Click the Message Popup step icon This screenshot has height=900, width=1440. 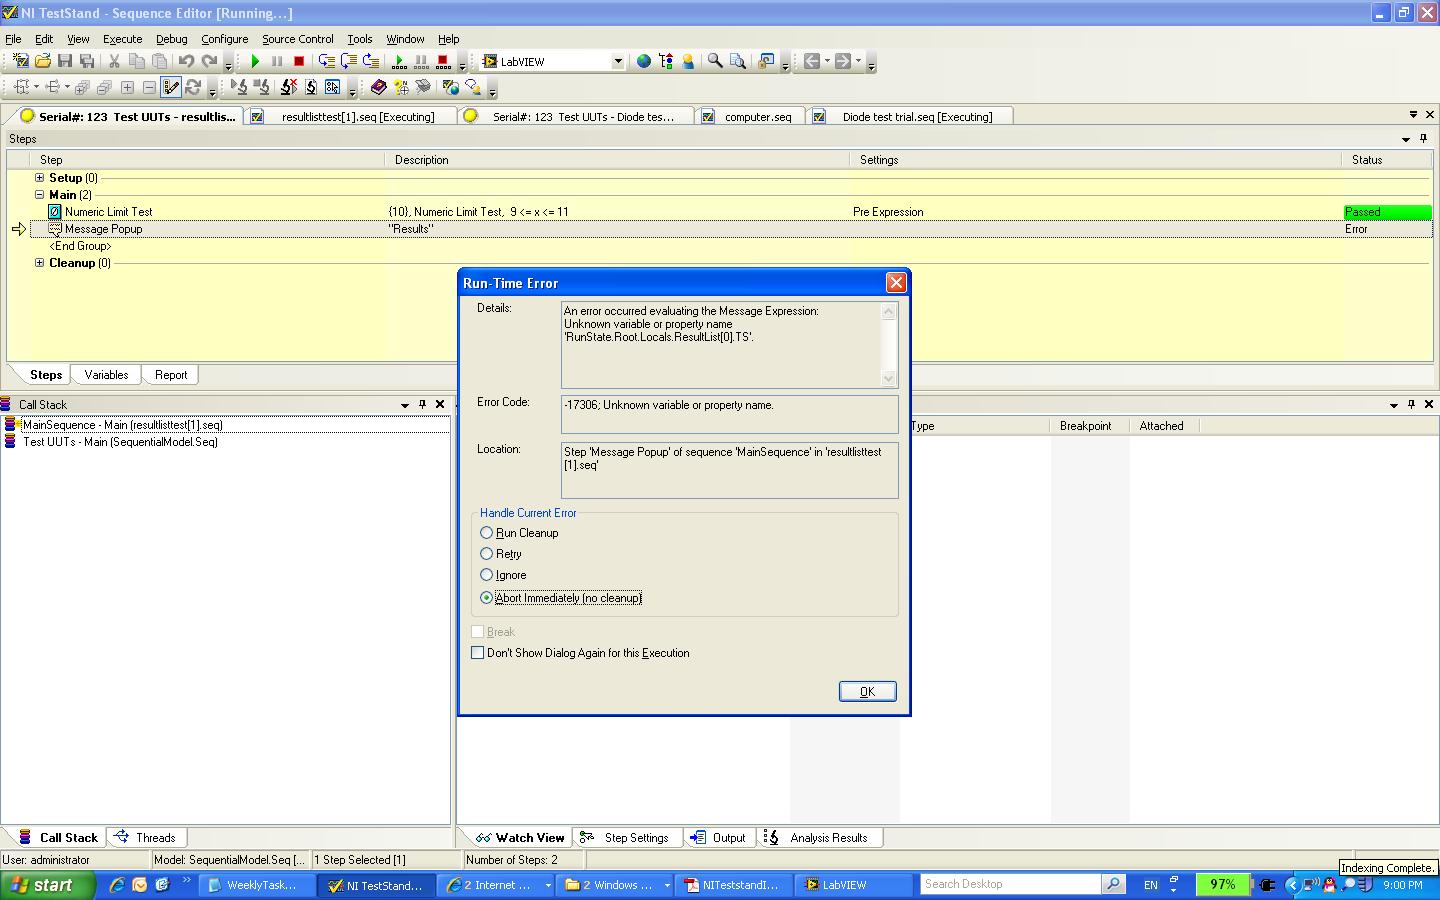[55, 229]
